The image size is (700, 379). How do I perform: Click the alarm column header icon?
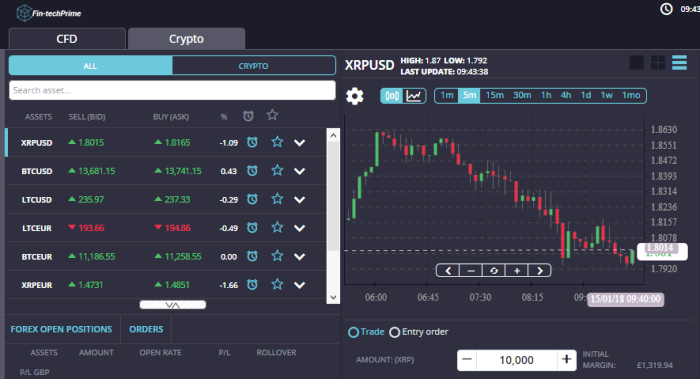(248, 116)
